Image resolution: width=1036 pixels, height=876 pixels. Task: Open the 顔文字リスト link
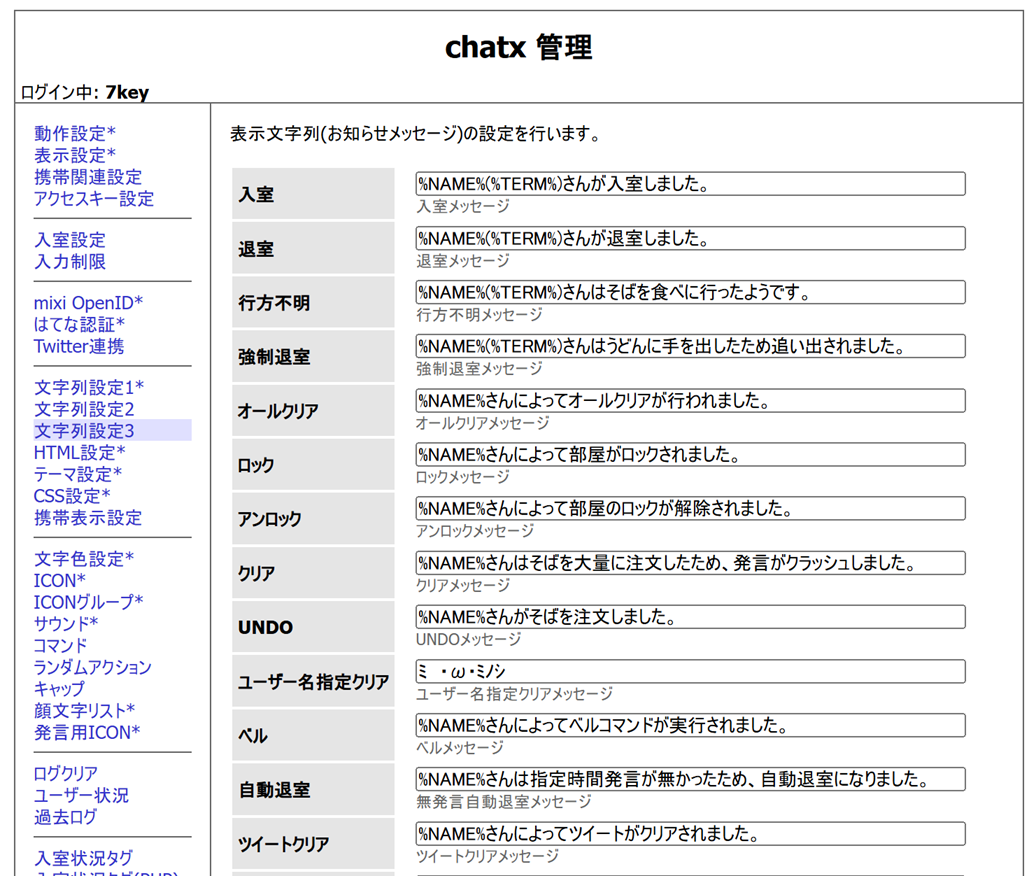(x=84, y=710)
